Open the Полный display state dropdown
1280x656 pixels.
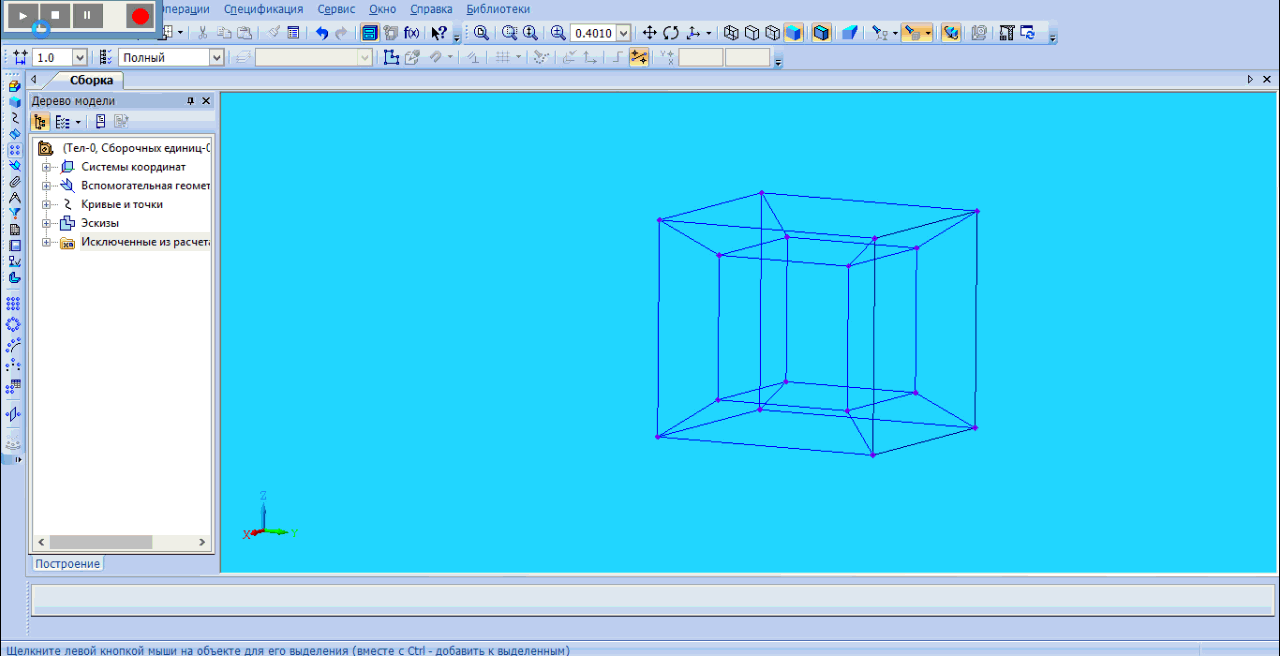coord(216,58)
